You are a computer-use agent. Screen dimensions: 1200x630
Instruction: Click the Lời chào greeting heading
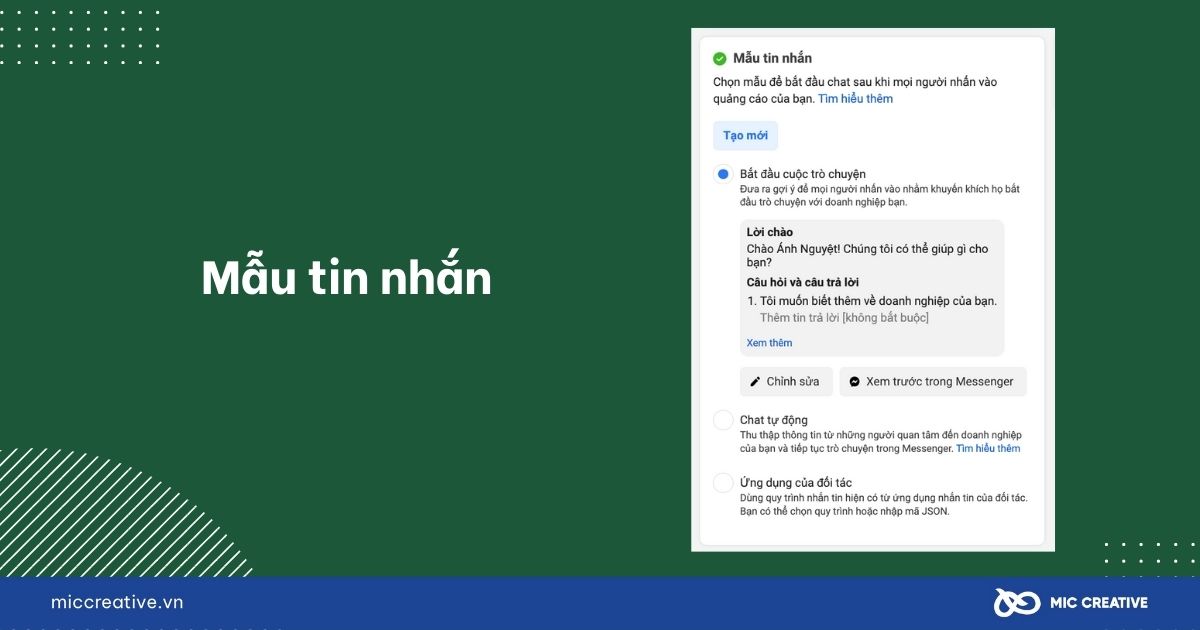[770, 232]
